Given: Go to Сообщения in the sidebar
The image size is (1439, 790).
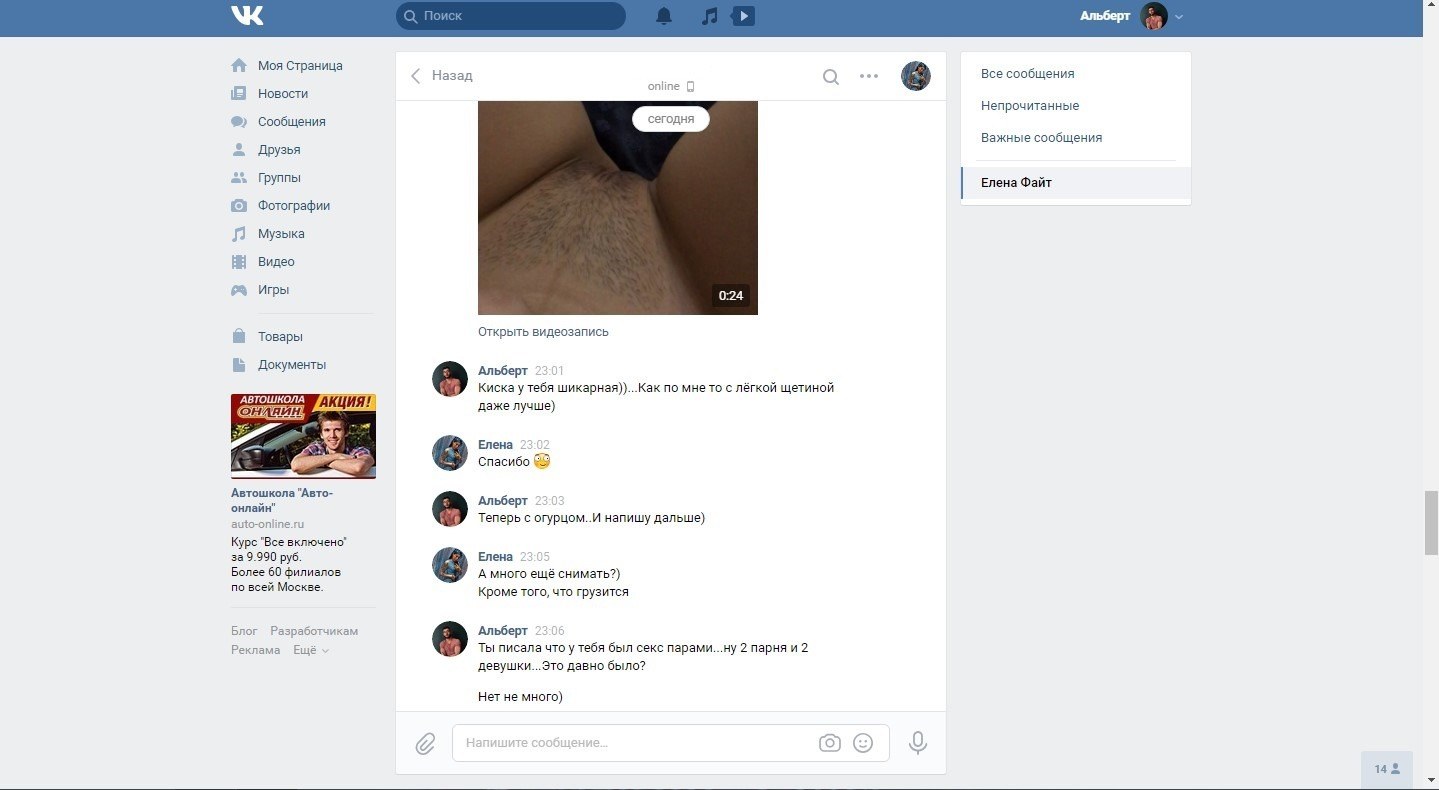Looking at the screenshot, I should pos(291,122).
